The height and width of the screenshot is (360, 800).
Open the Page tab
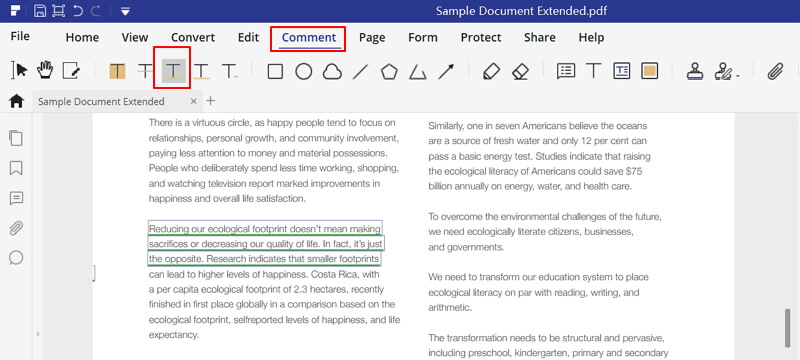point(372,37)
